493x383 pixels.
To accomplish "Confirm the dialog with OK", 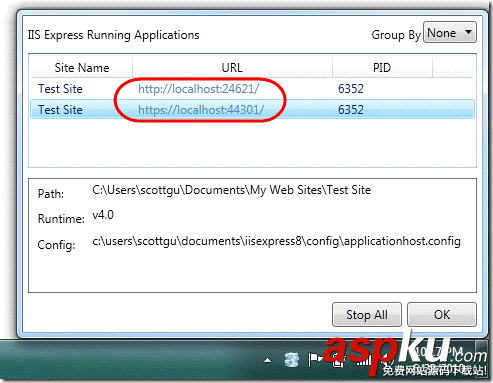I will 442,314.
